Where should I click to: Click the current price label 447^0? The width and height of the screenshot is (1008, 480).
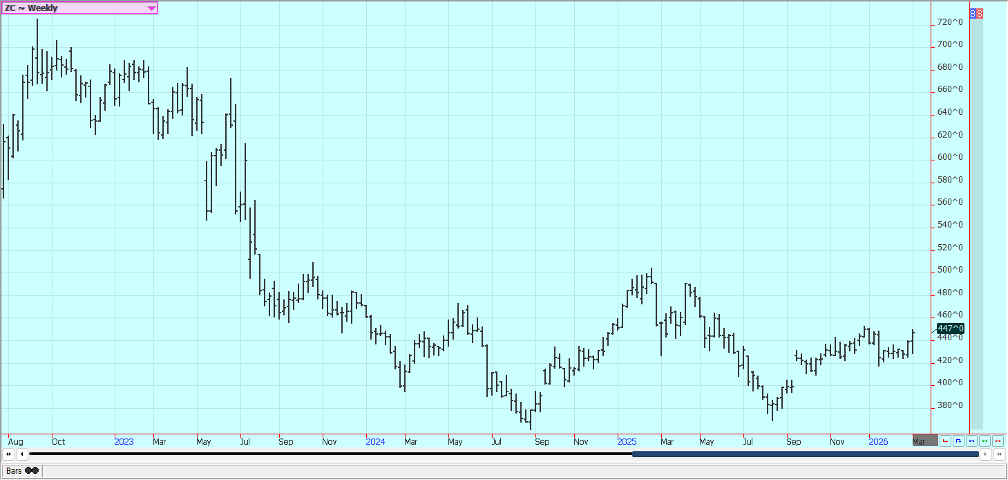coord(951,328)
